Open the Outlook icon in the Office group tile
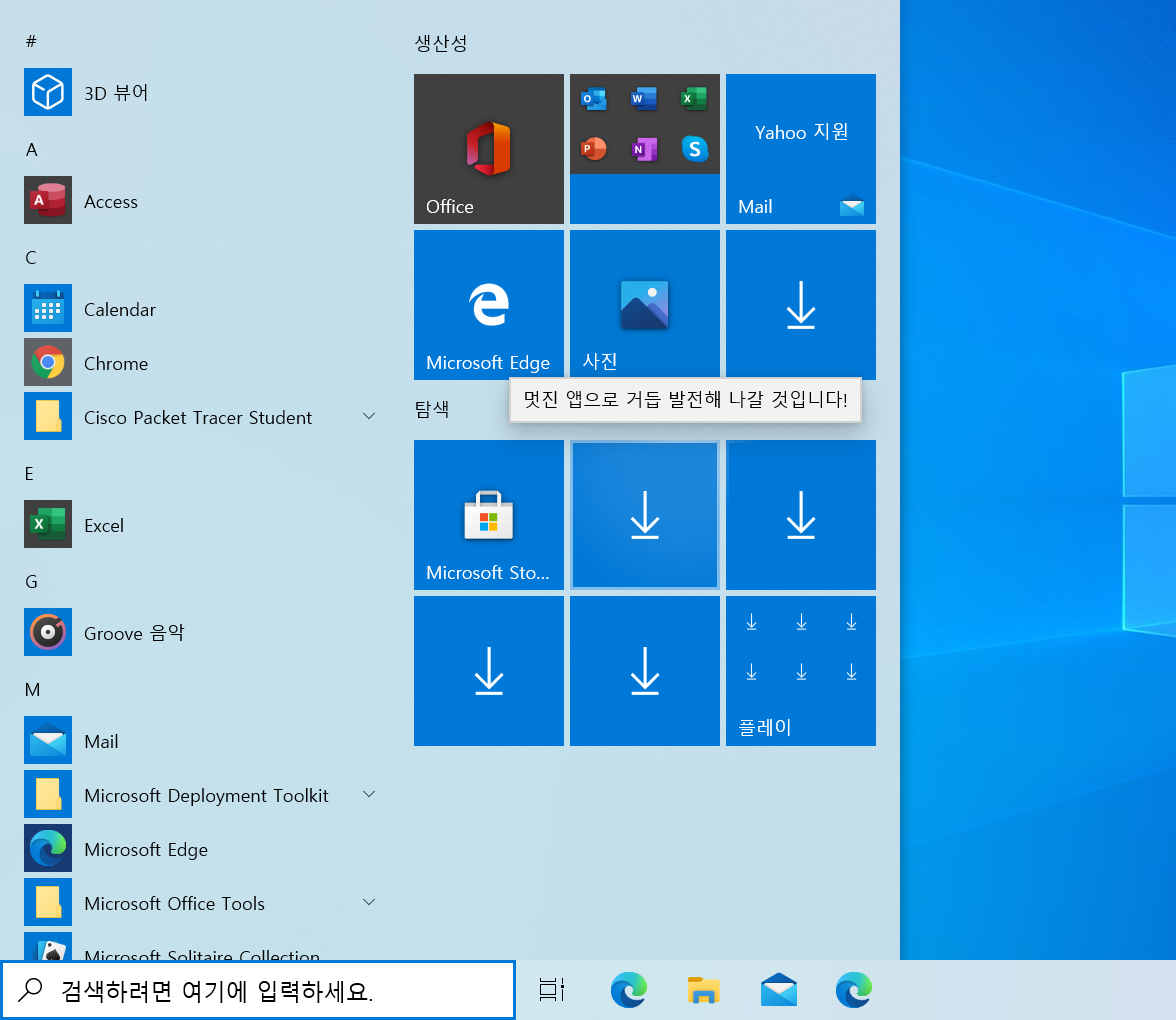 click(x=594, y=98)
